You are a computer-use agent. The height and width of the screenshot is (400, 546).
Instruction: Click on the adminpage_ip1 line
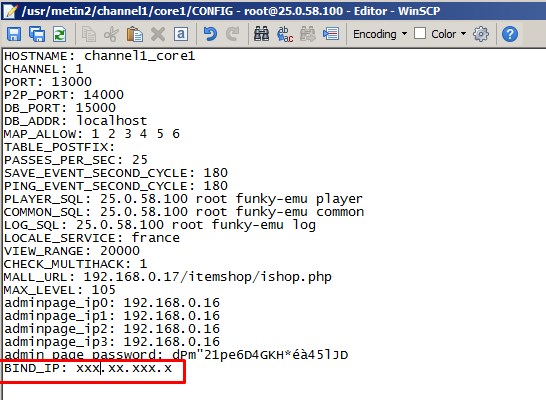click(x=112, y=316)
